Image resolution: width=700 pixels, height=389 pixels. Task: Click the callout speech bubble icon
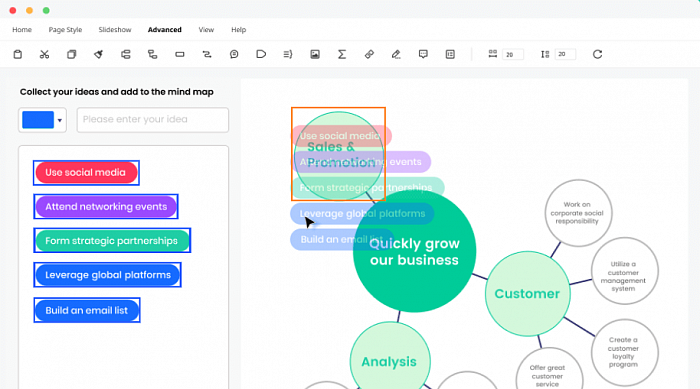click(x=234, y=54)
